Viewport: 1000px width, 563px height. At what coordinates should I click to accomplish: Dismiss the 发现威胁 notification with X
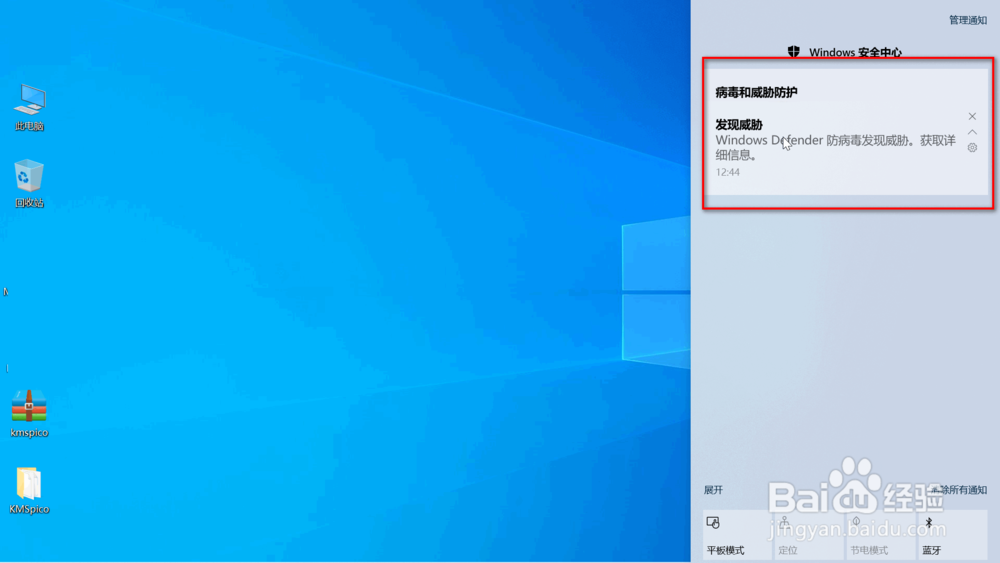coord(972,116)
